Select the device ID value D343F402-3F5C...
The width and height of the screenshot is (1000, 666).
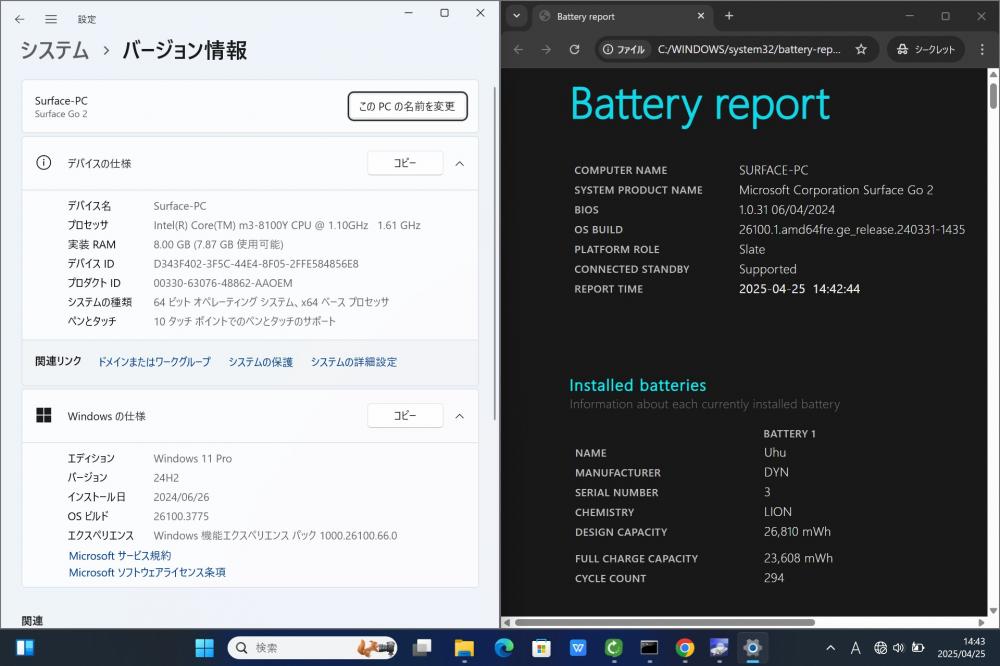[256, 263]
